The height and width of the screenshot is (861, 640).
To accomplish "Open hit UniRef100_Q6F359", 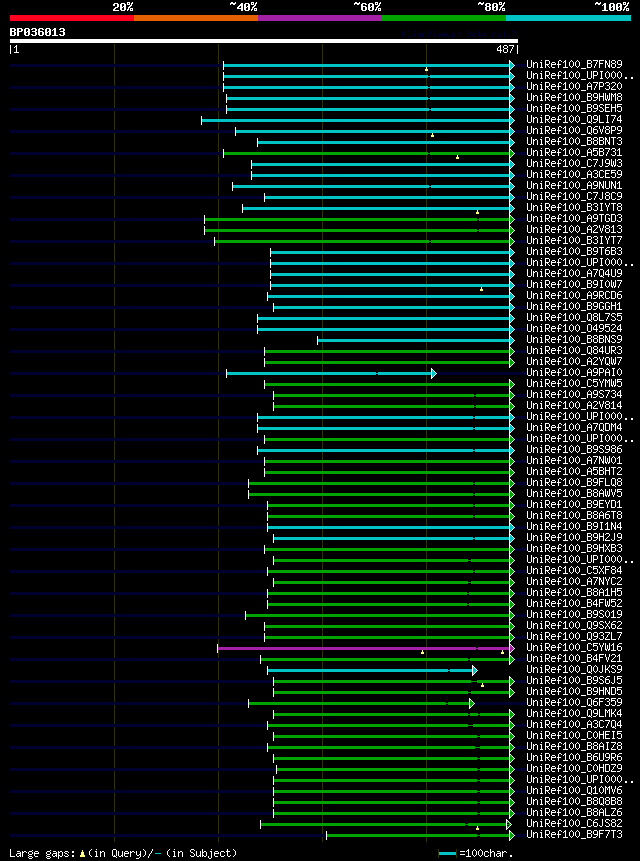I will 574,702.
